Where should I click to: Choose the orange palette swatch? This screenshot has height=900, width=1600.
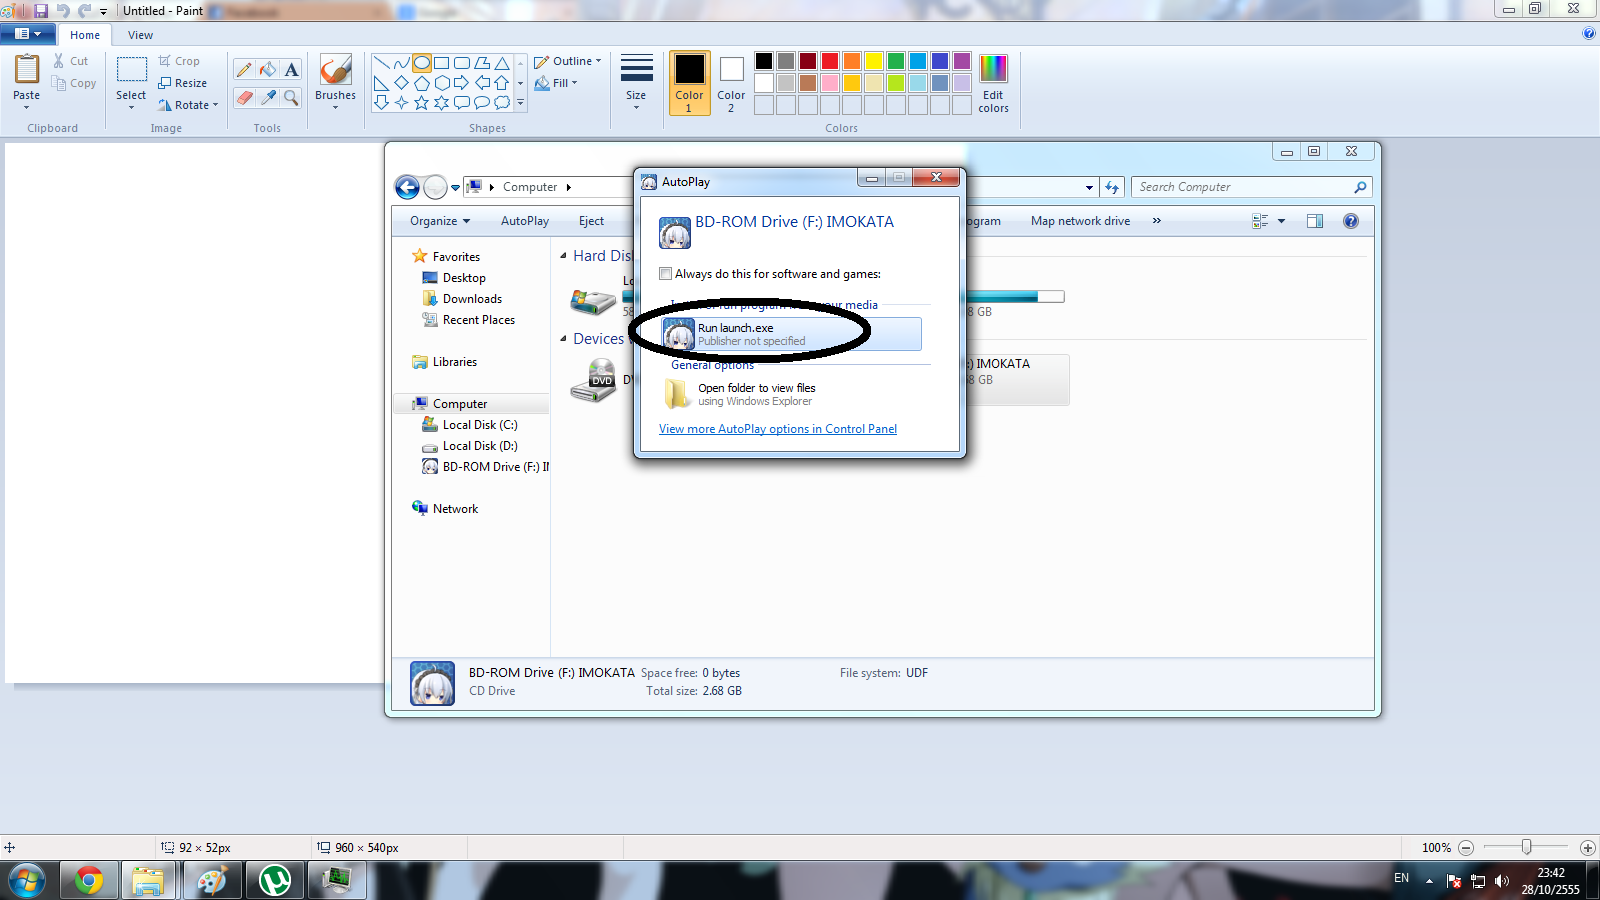[x=852, y=61]
